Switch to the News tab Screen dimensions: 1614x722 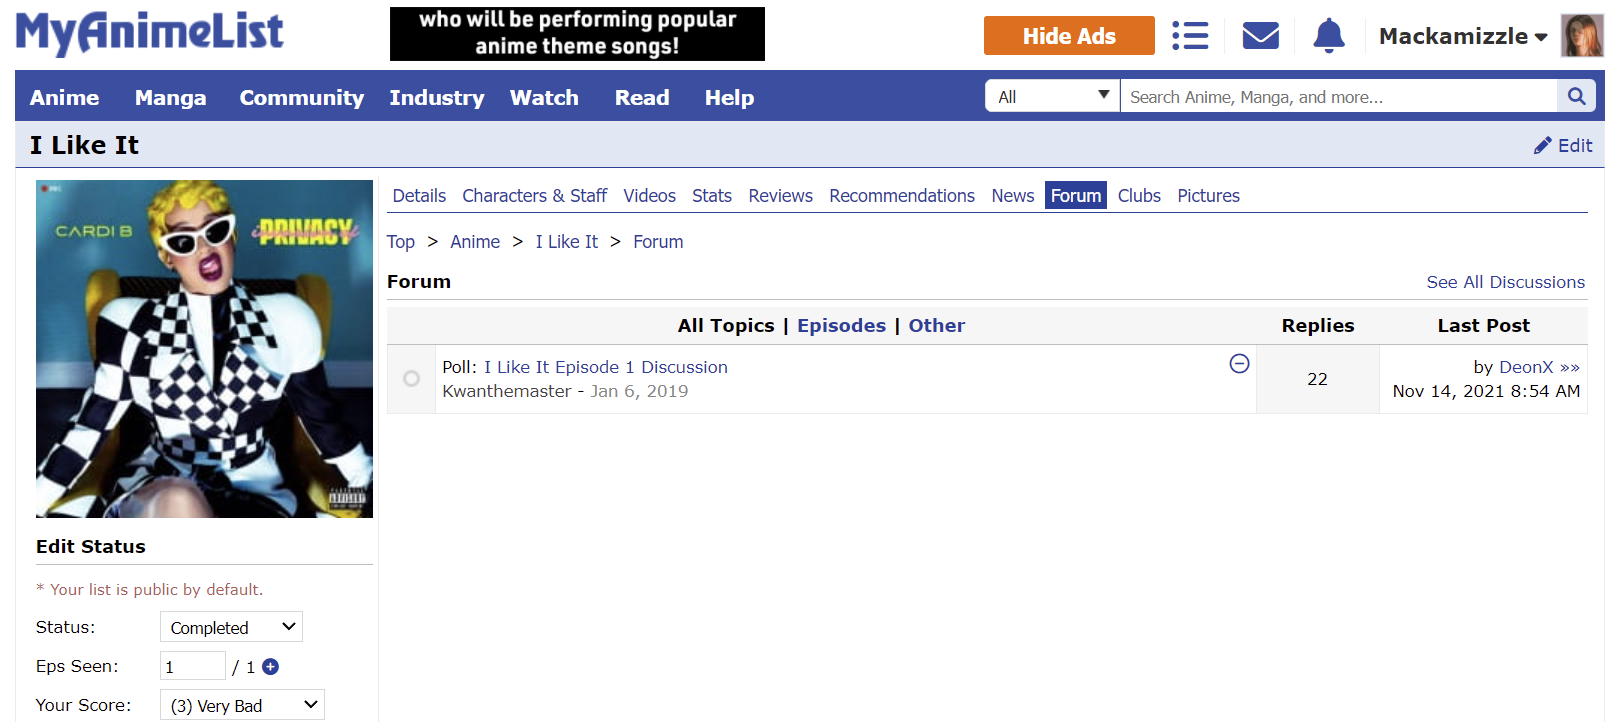point(1013,196)
